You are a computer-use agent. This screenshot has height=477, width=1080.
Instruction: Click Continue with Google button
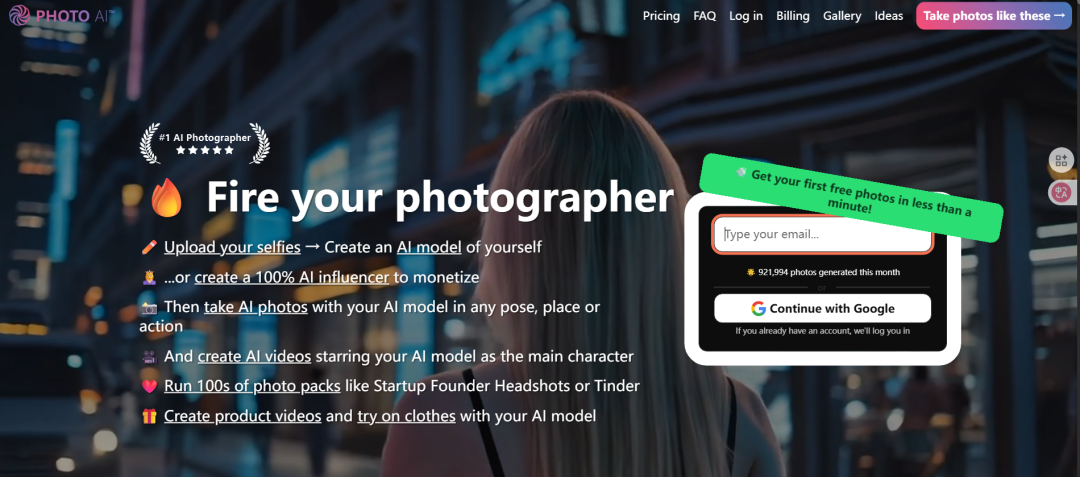pos(822,308)
